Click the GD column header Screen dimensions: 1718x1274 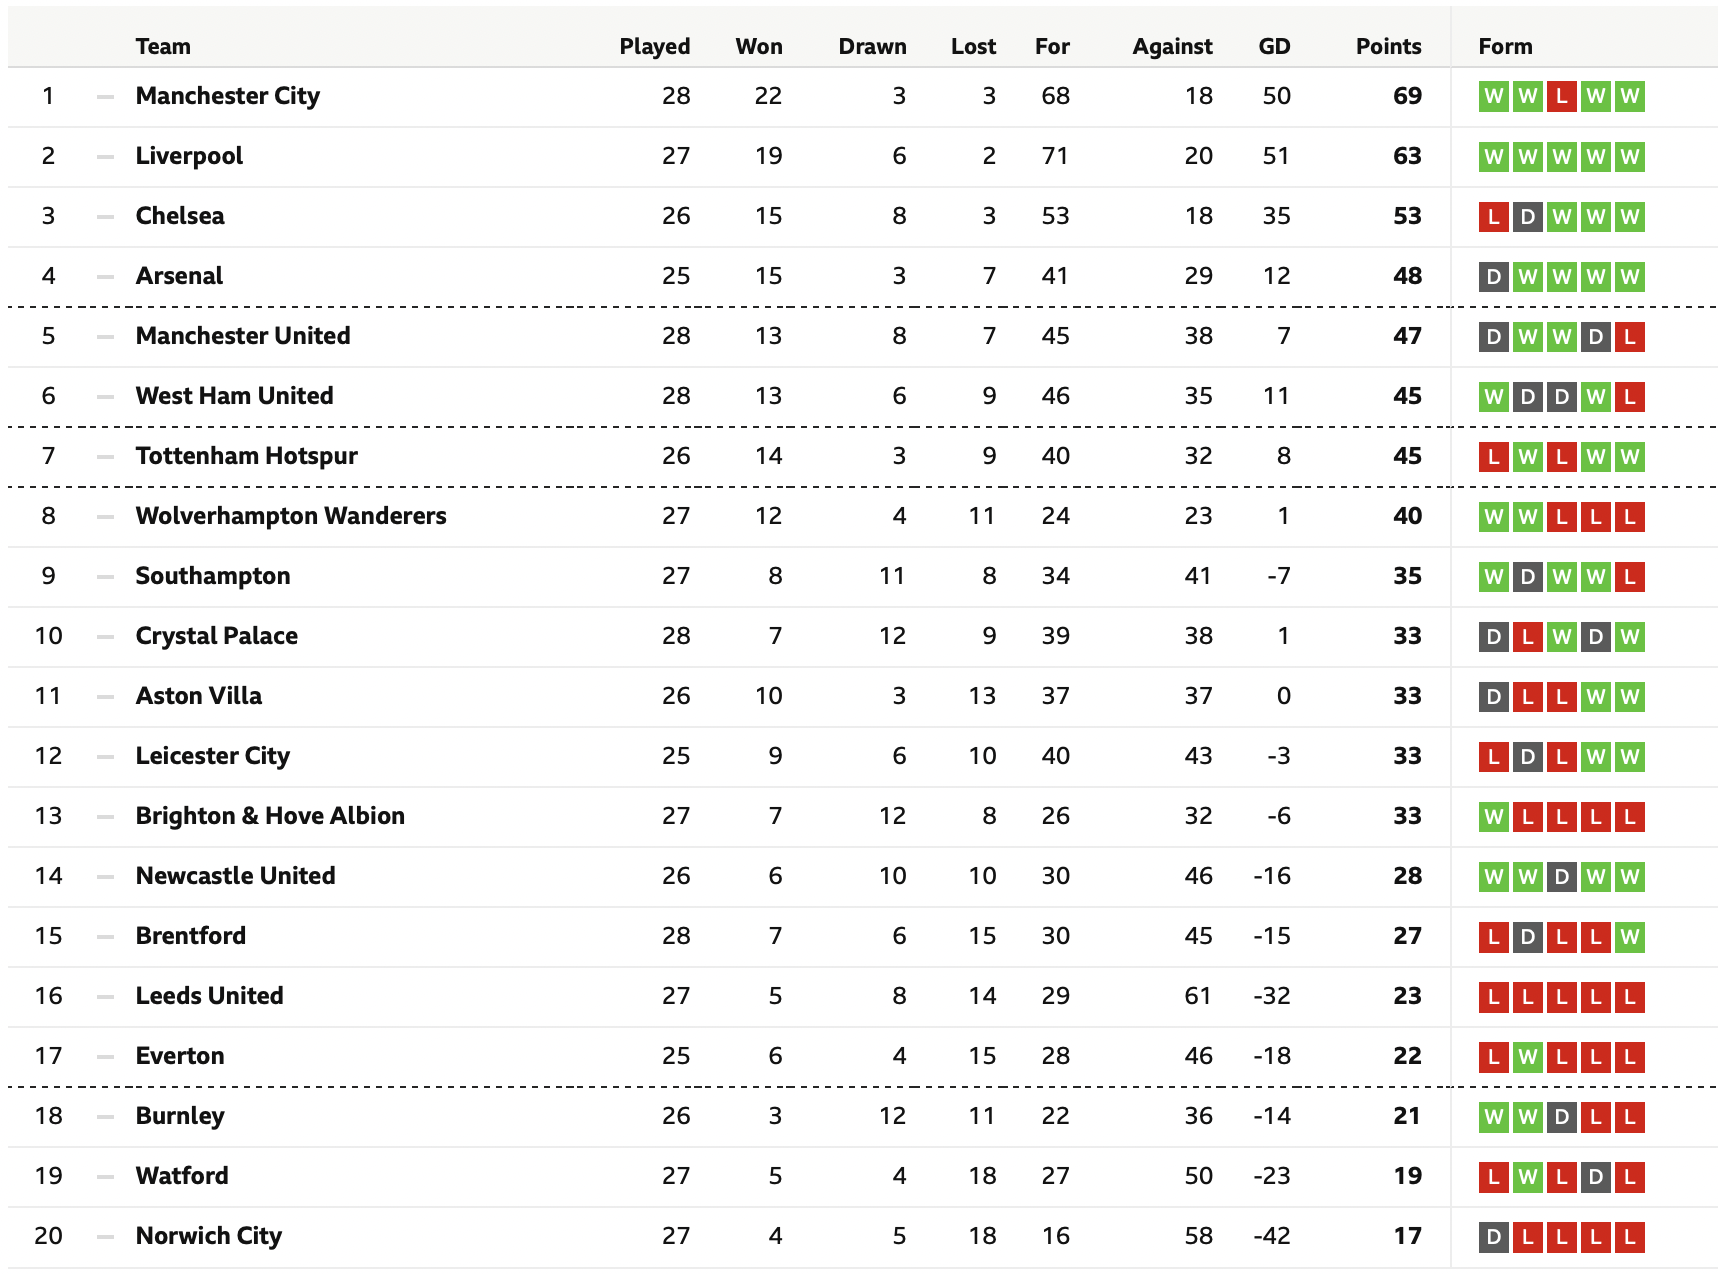[x=1274, y=46]
